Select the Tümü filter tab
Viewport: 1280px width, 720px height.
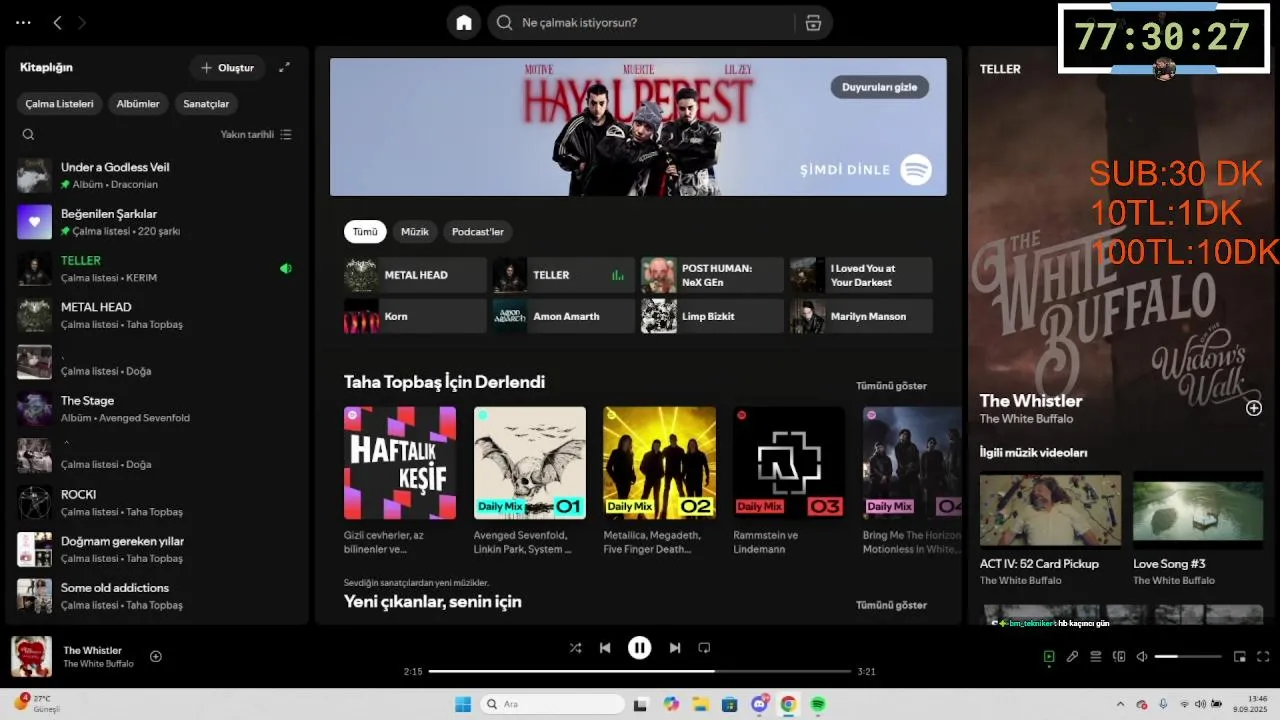pyautogui.click(x=365, y=231)
